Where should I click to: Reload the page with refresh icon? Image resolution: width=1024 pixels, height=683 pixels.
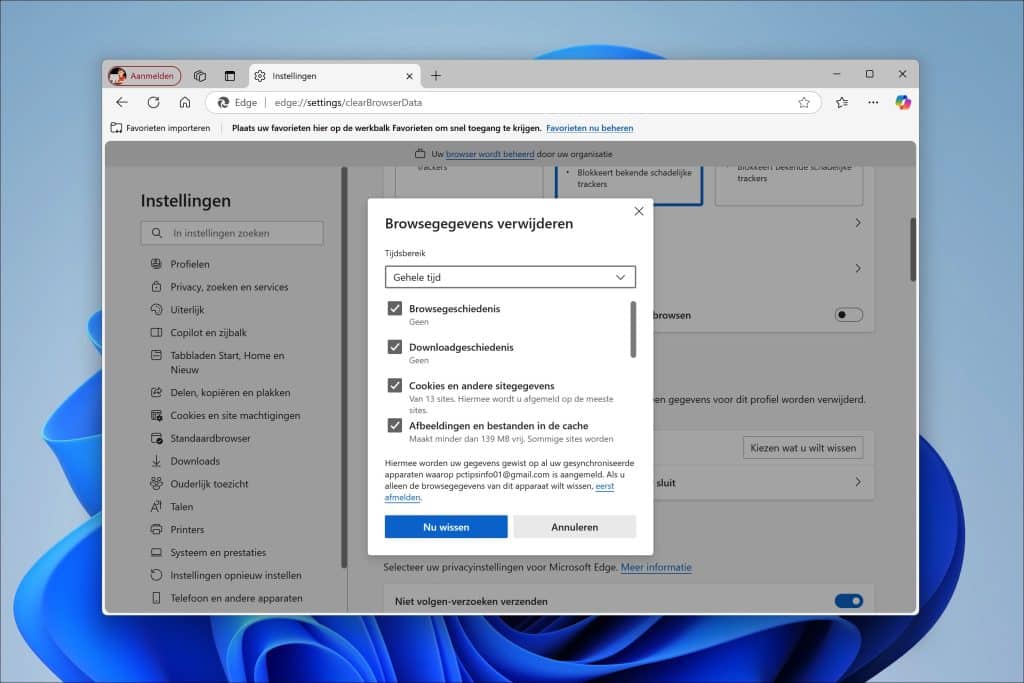153,103
